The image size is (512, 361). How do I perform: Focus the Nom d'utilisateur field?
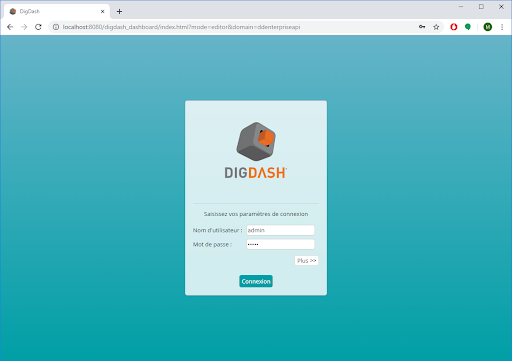pos(280,230)
